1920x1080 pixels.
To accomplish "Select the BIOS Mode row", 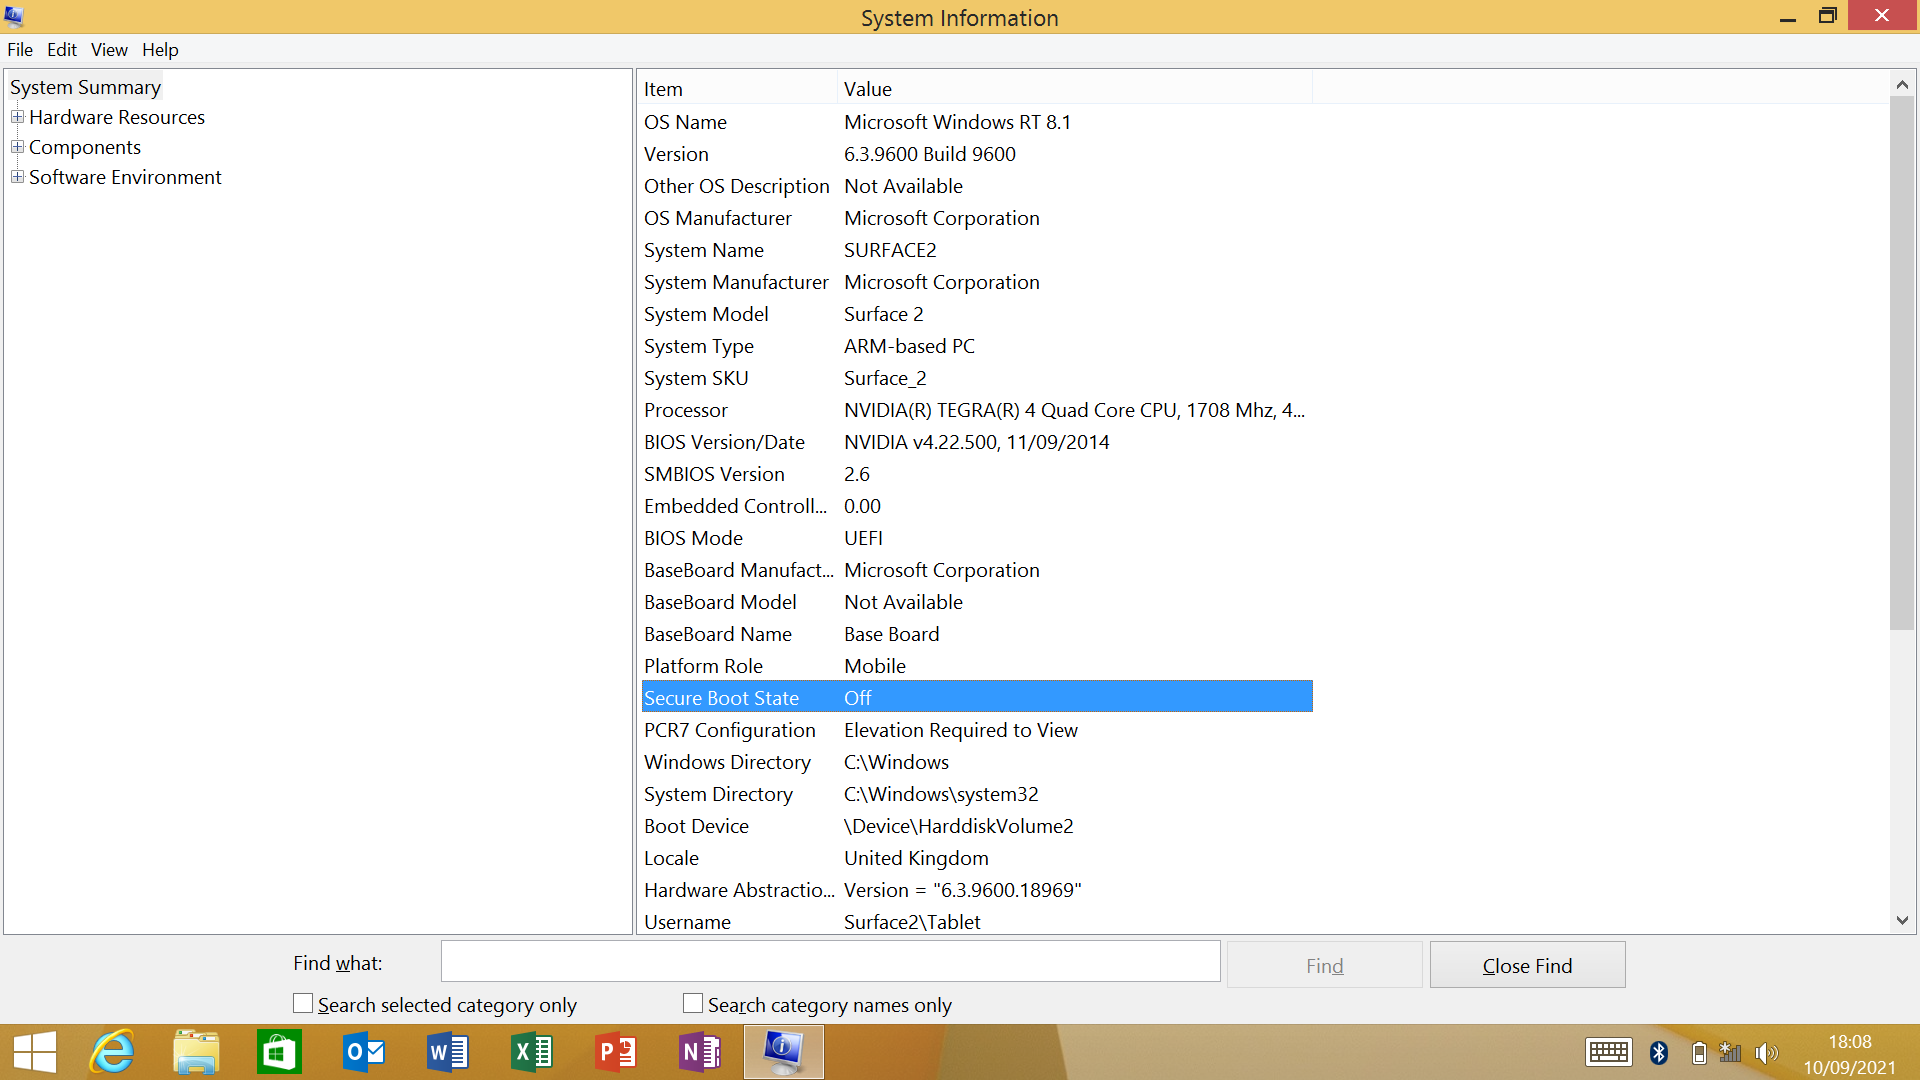I will tap(976, 538).
